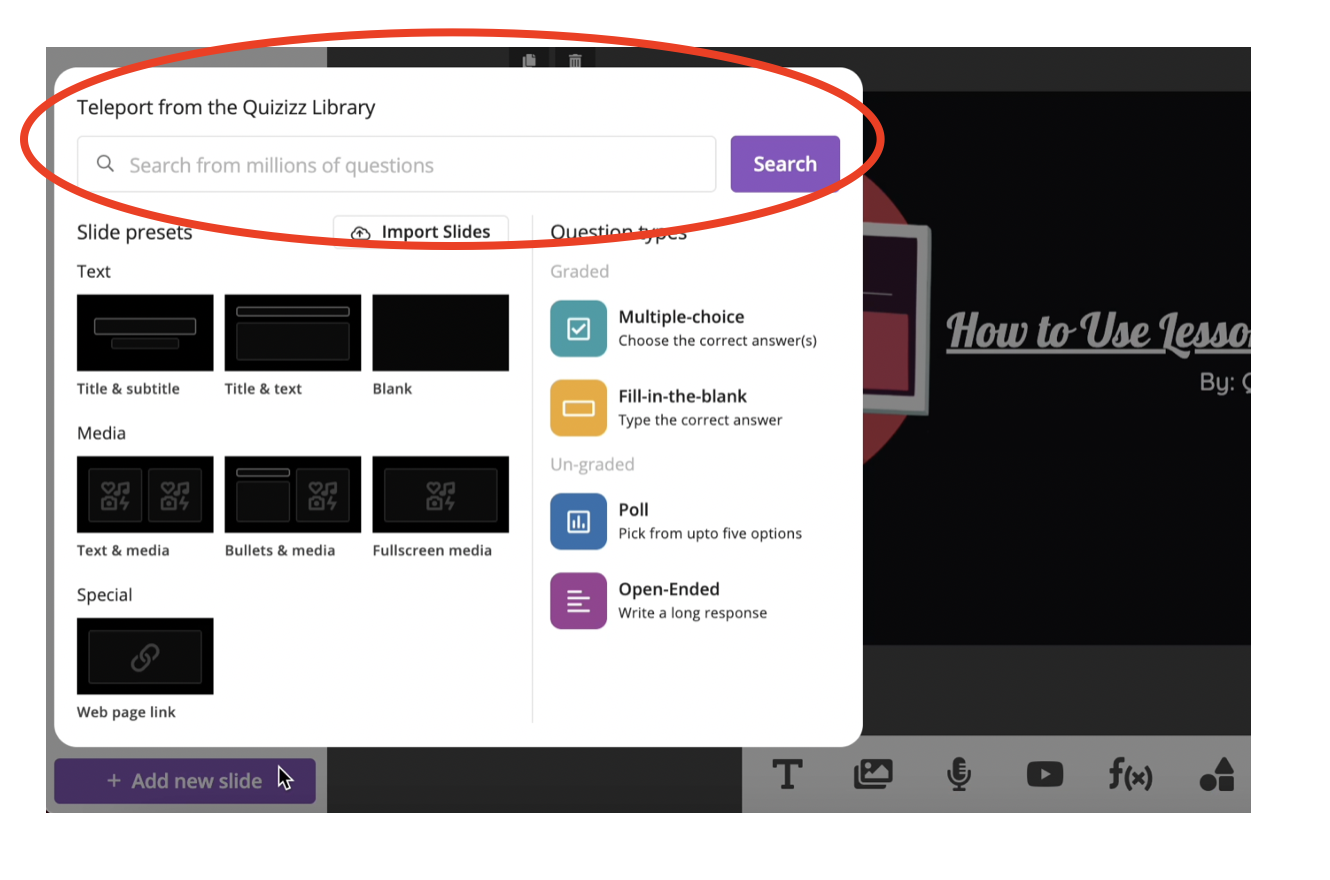This screenshot has width=1330, height=880.
Task: Open the shapes tool icon
Action: click(1217, 774)
